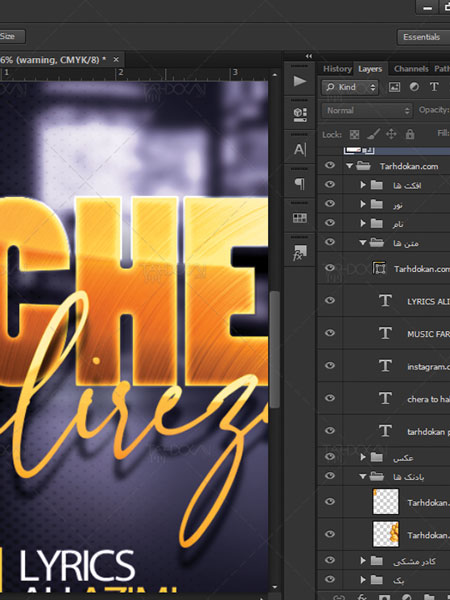Switch to the History tab
This screenshot has height=600, width=450.
[x=337, y=69]
